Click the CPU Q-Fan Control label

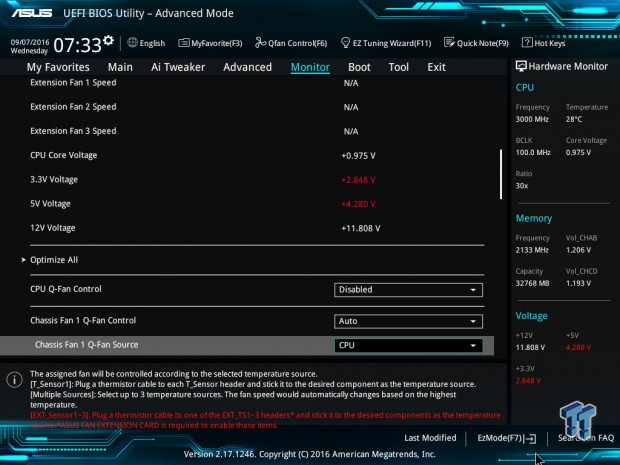[x=66, y=289]
